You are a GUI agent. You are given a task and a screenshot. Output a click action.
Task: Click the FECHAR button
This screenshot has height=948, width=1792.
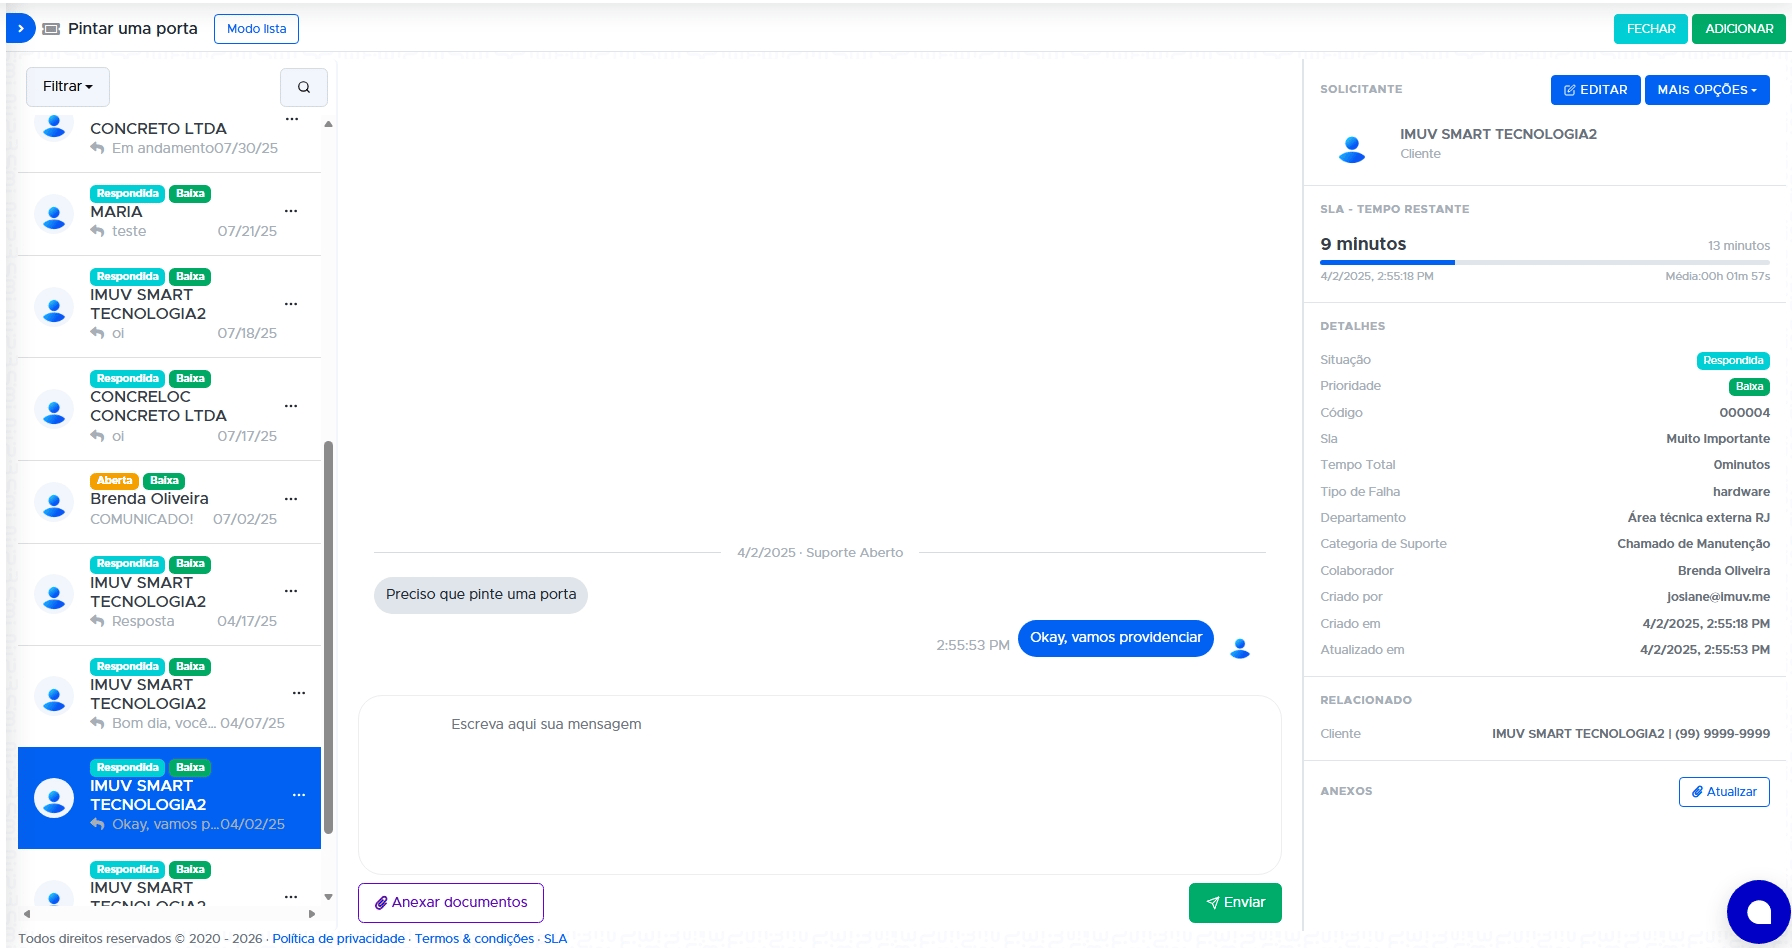click(1651, 29)
